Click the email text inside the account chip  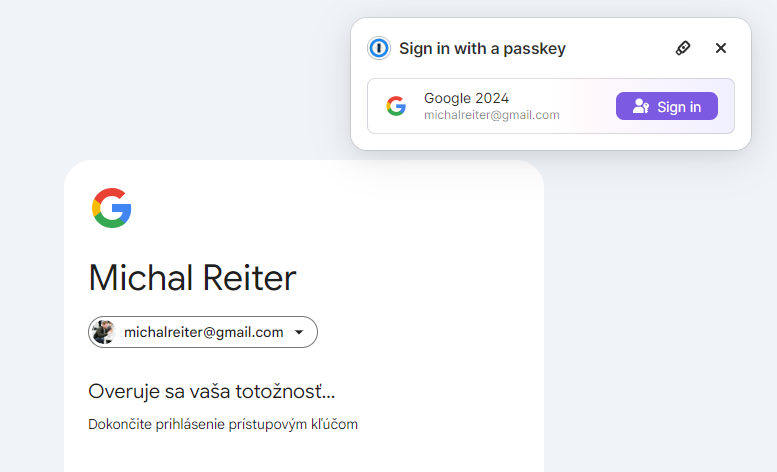[203, 332]
